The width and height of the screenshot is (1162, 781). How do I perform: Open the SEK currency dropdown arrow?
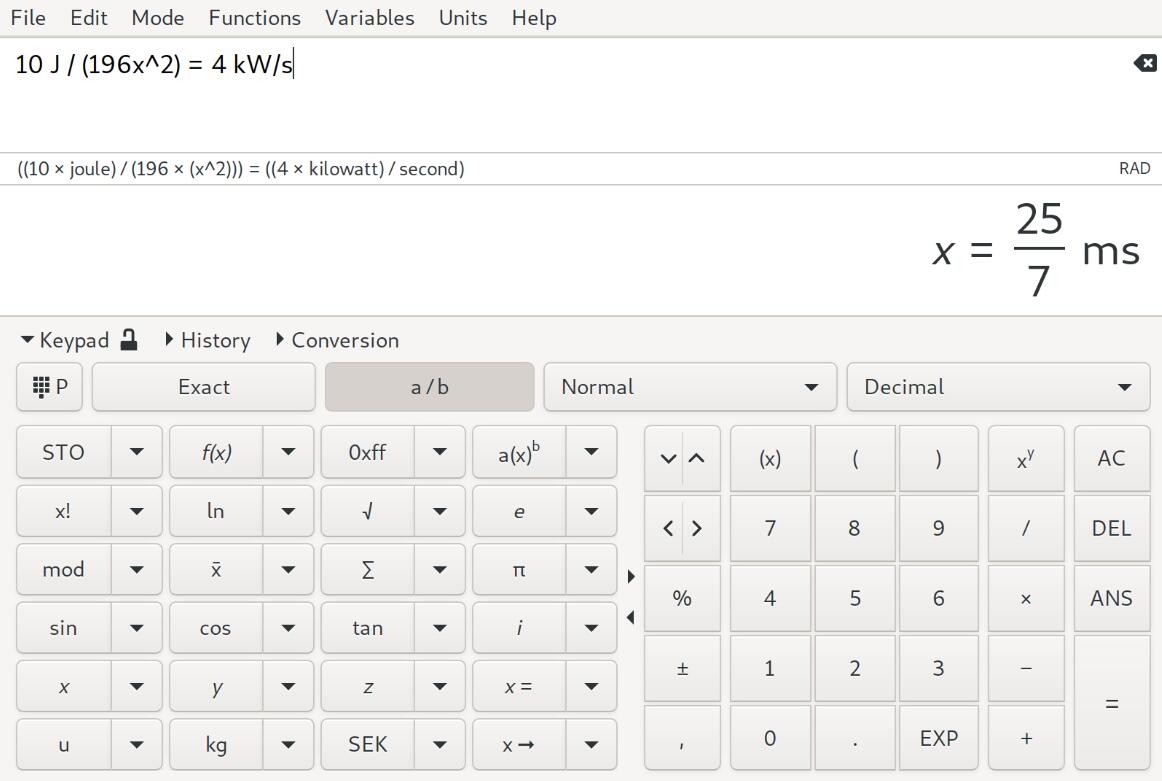[x=439, y=745]
